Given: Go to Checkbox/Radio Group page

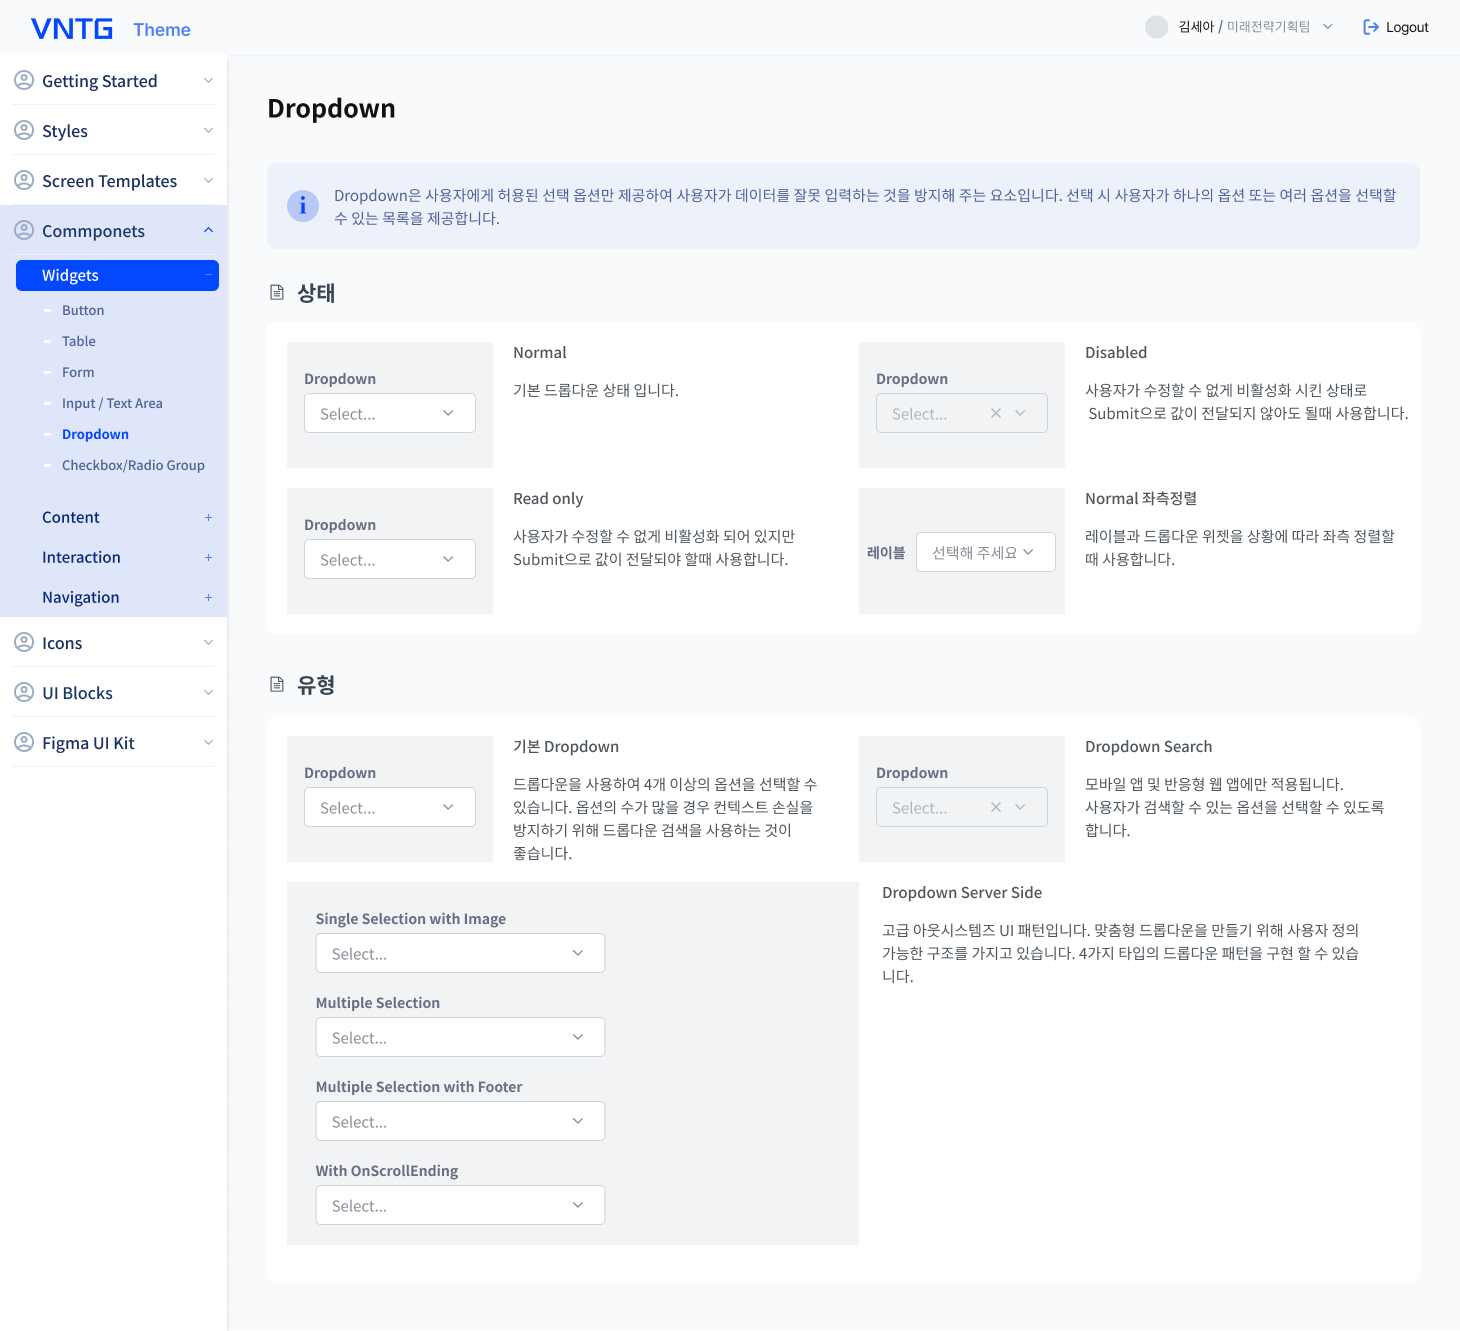Looking at the screenshot, I should tap(133, 465).
